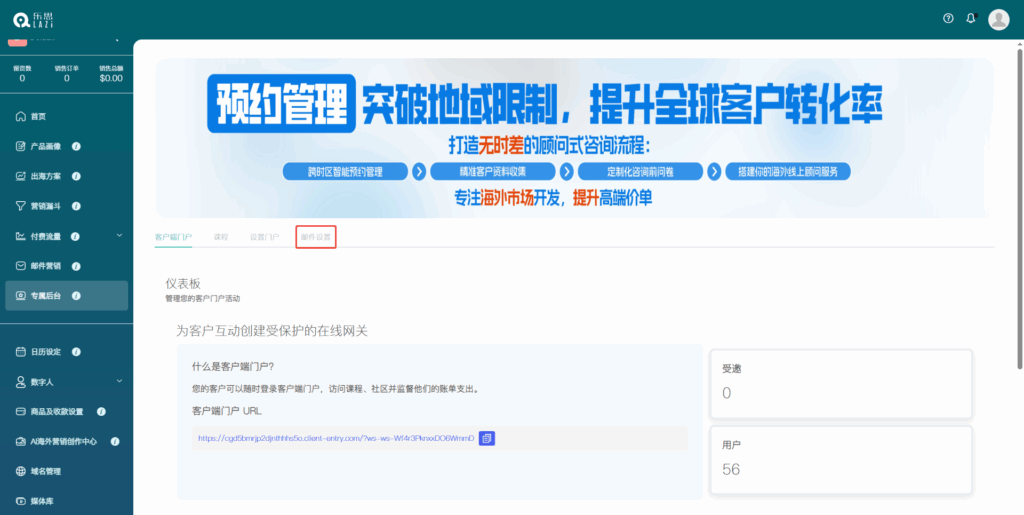Viewport: 1024px width, 515px height.
Task: Open the client portal URL link
Action: (335, 438)
